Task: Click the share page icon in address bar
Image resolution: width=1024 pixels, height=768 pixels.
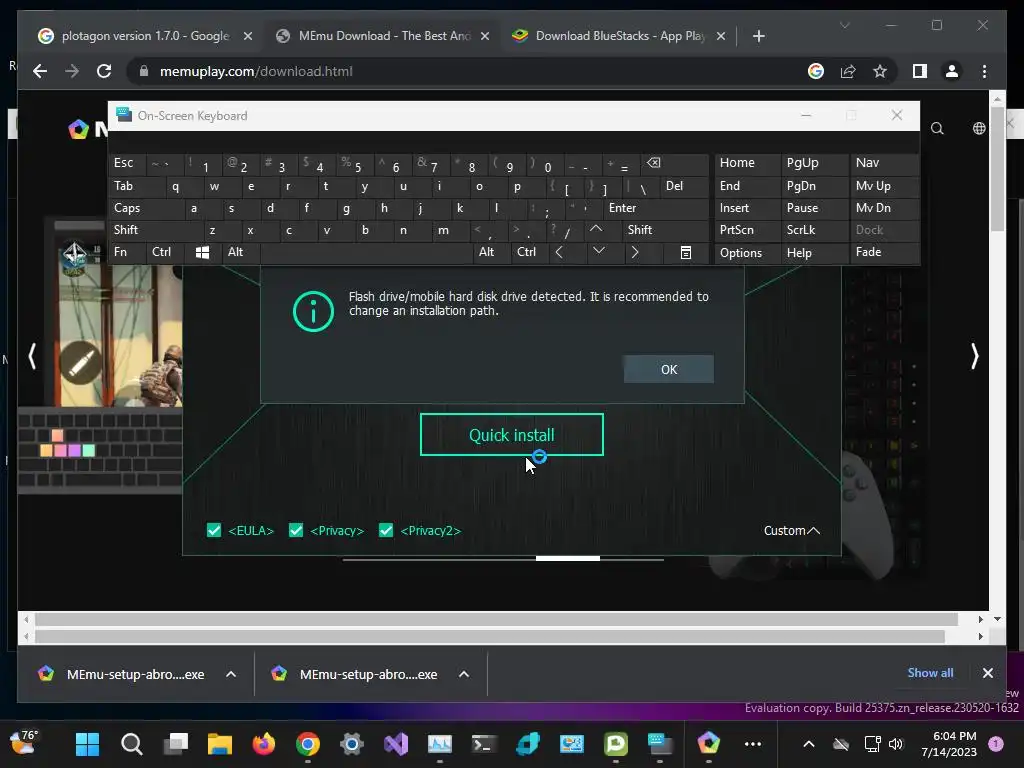Action: coord(848,71)
